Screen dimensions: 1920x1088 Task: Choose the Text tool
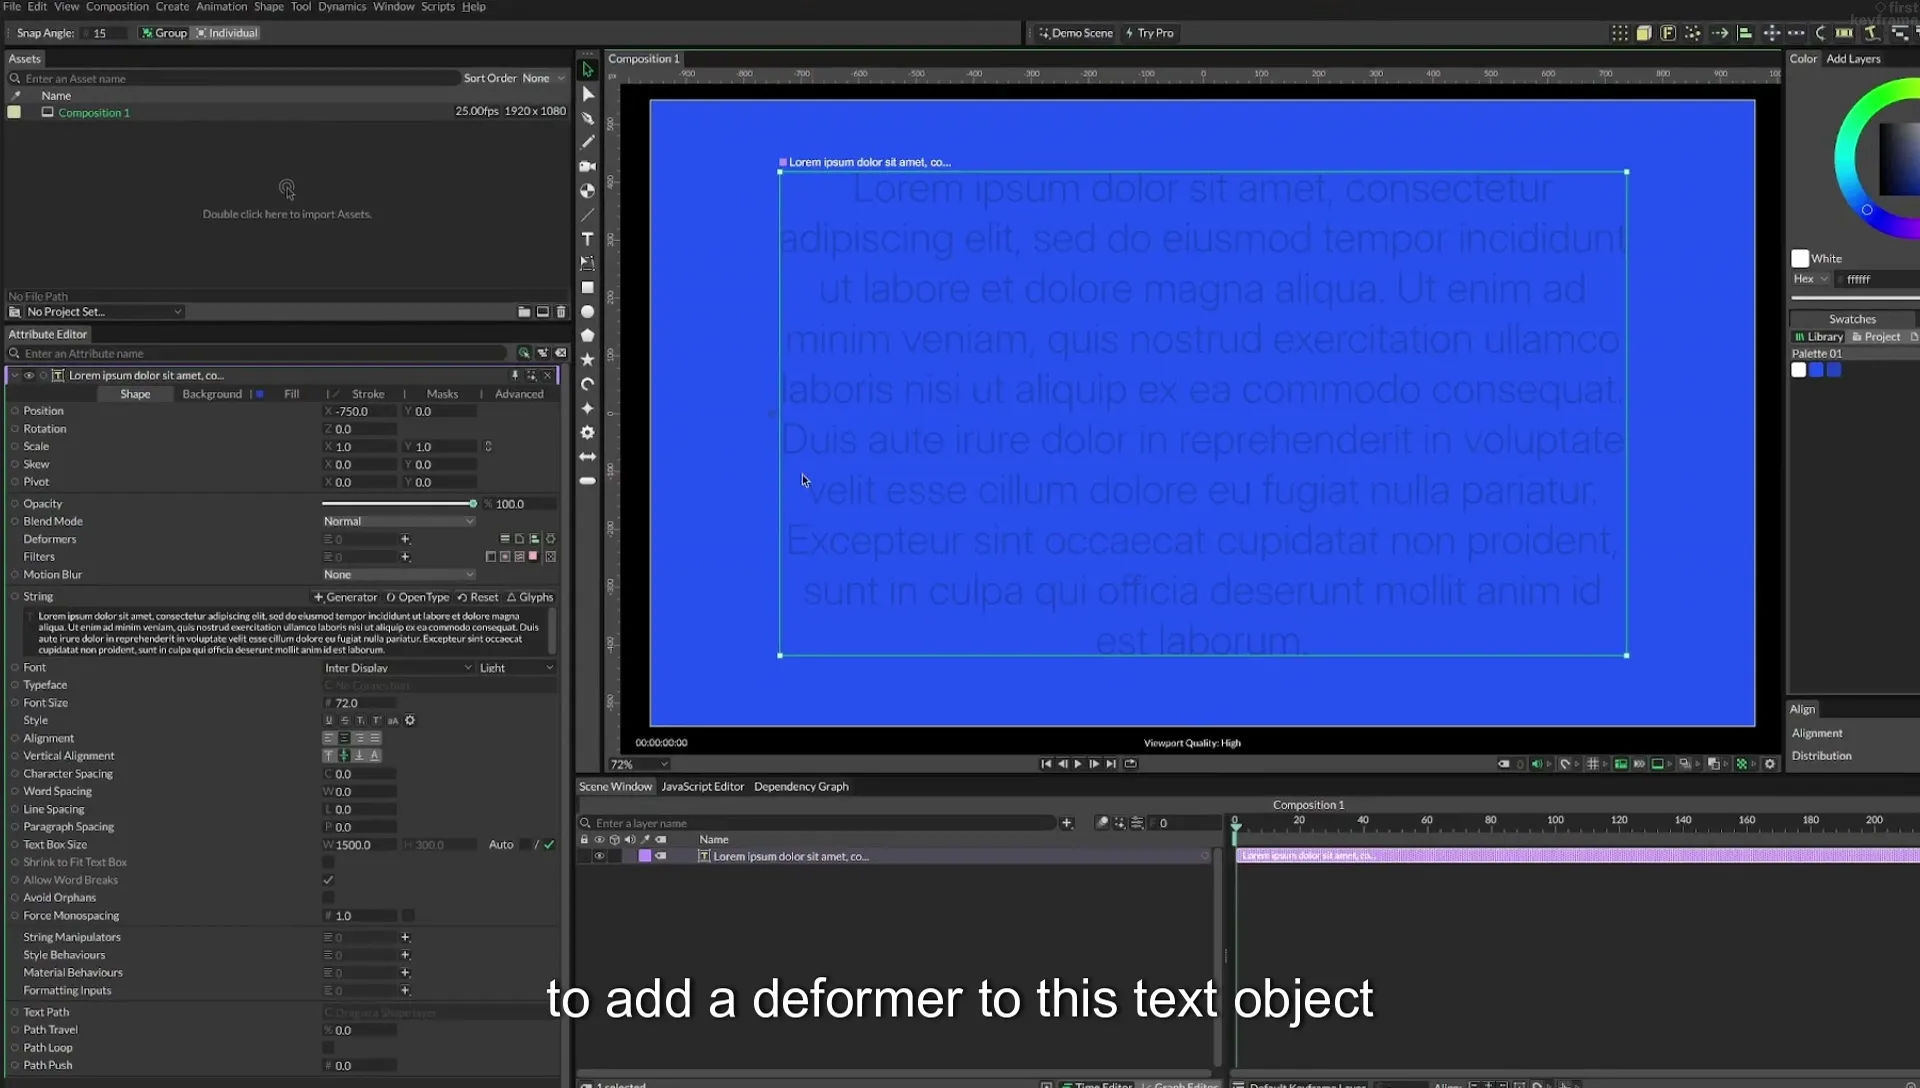pos(588,239)
